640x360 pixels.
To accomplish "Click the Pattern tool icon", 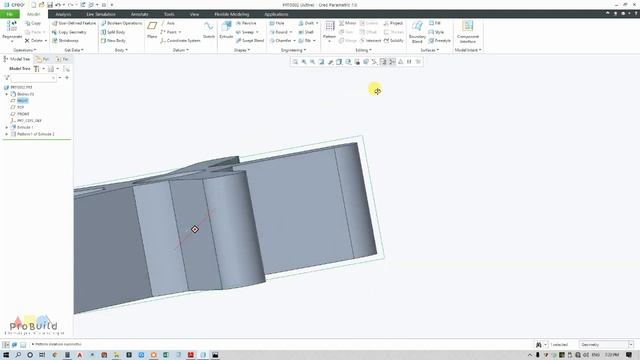I will coord(329,30).
